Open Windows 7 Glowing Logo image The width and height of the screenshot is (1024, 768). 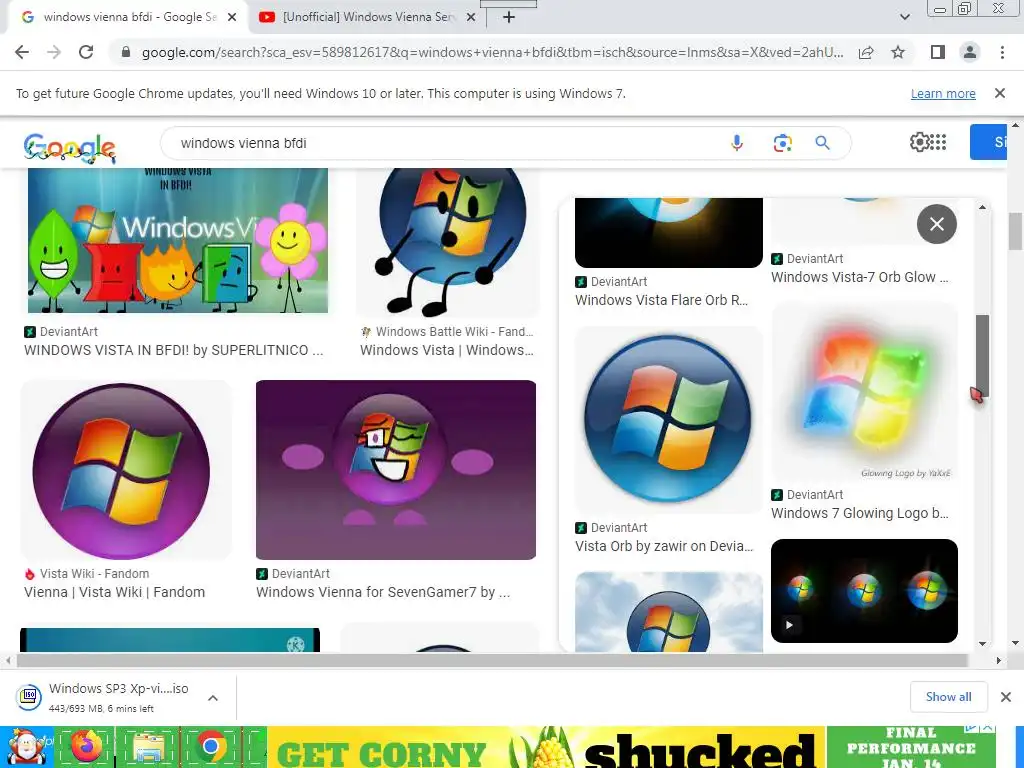[864, 392]
